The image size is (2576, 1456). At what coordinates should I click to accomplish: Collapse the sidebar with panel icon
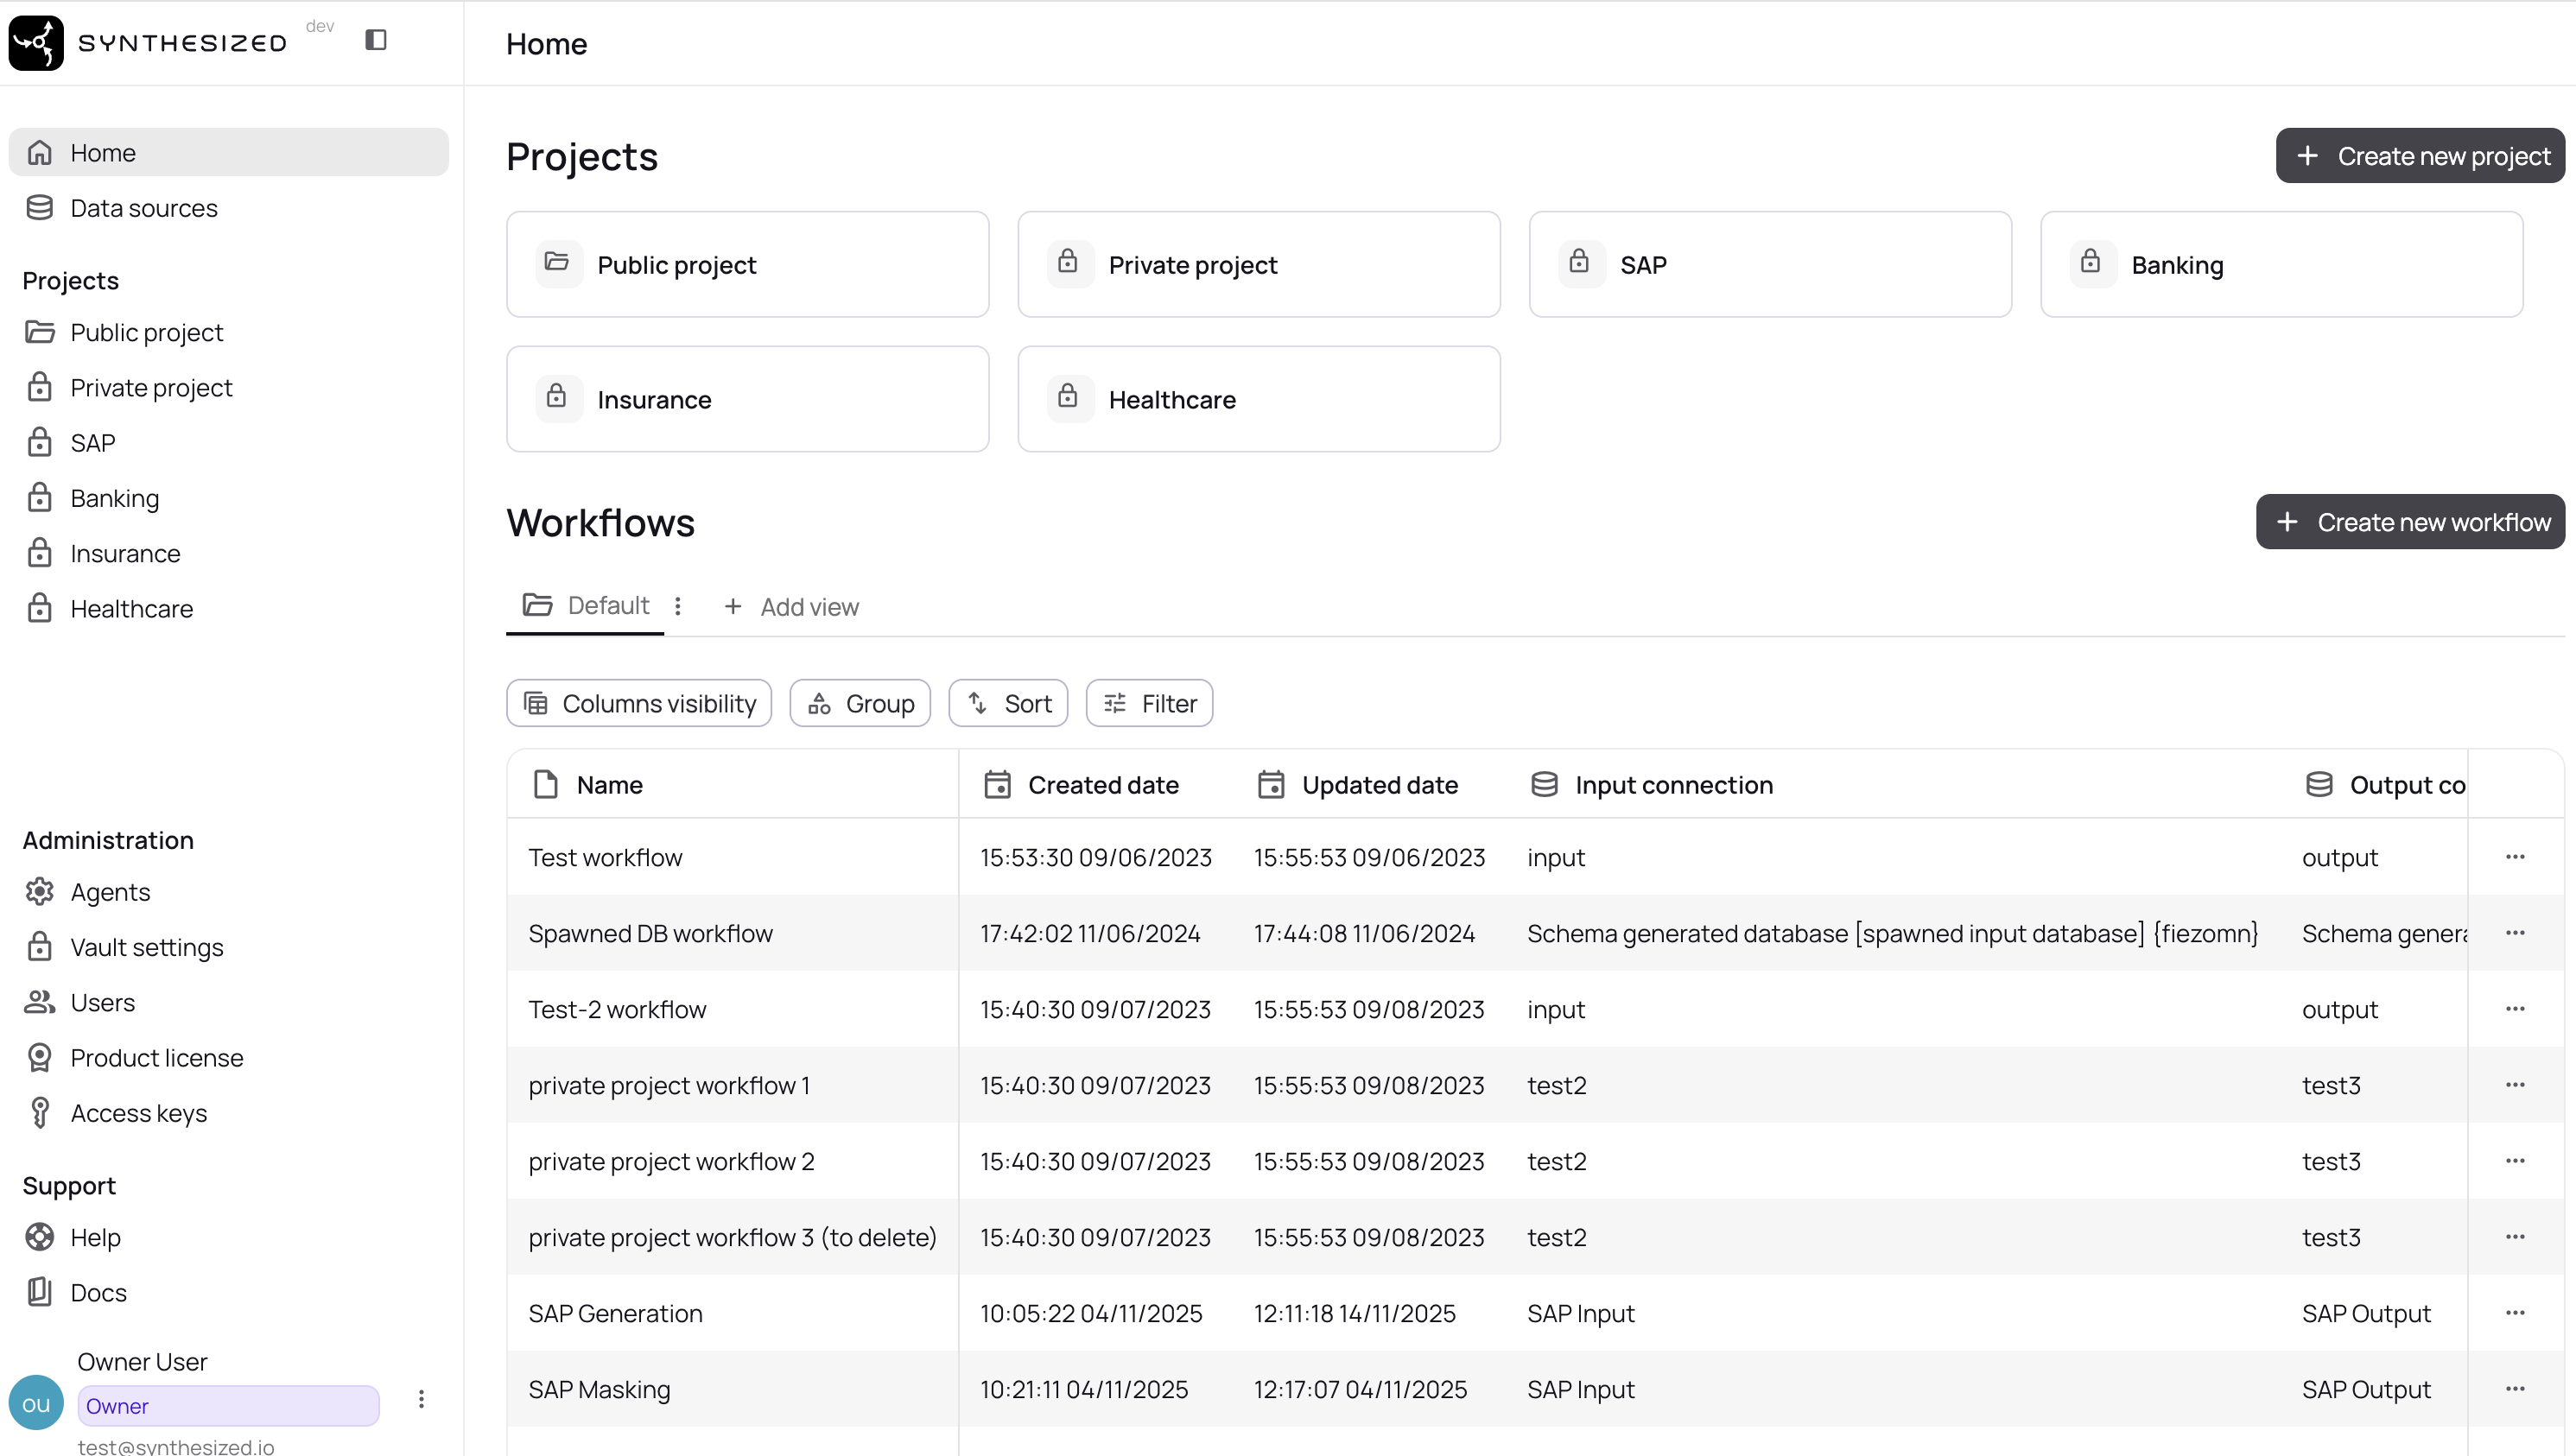375,40
